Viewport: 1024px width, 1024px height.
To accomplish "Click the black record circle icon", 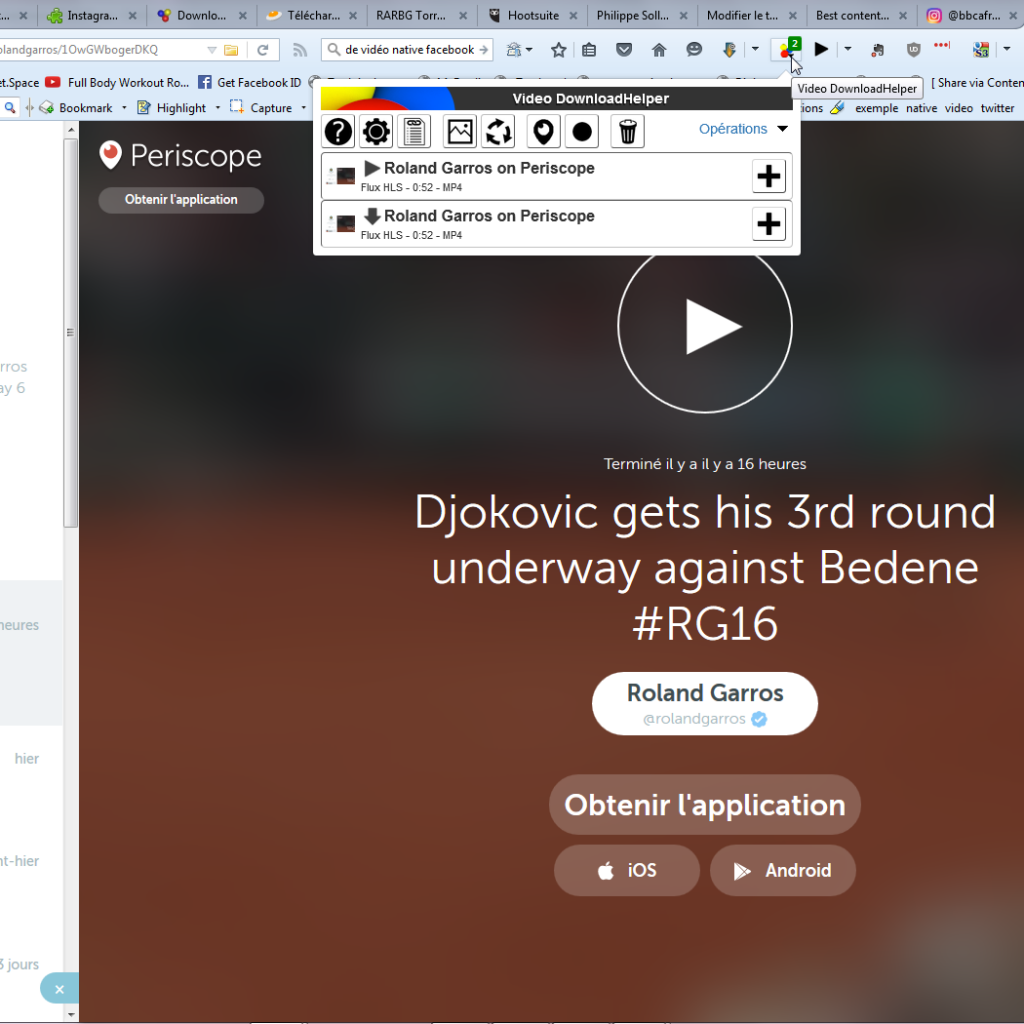I will click(582, 131).
